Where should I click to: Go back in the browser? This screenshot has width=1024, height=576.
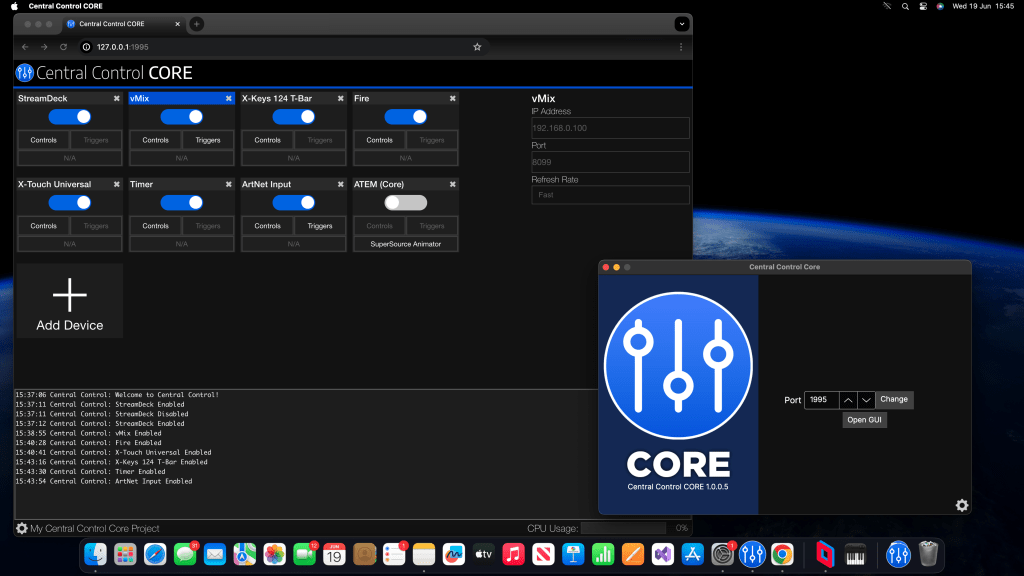tap(25, 47)
